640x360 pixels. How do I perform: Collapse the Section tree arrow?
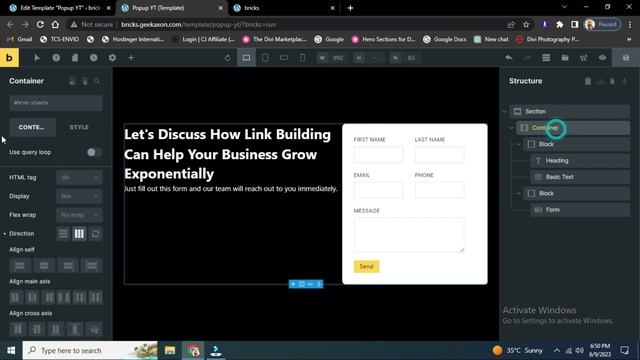pos(504,111)
